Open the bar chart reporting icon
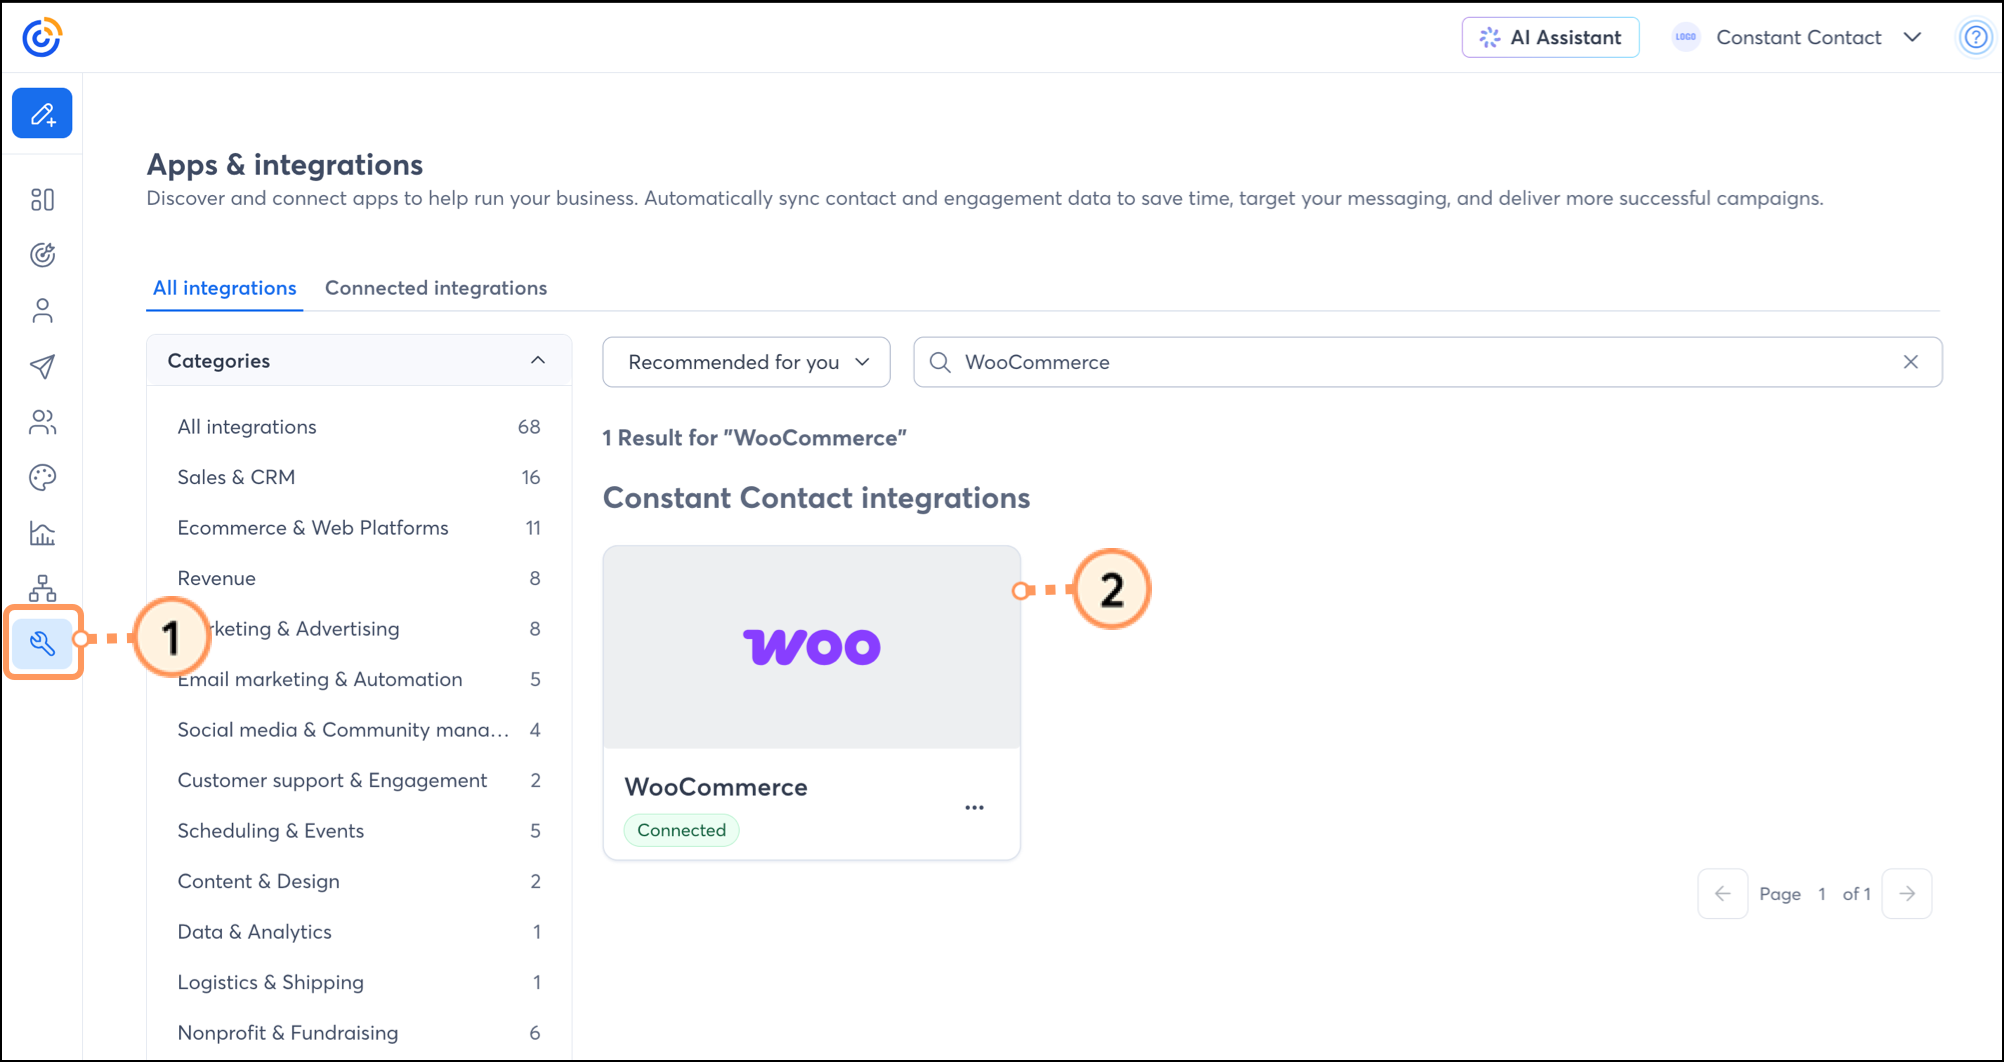This screenshot has width=2004, height=1062. [x=42, y=533]
